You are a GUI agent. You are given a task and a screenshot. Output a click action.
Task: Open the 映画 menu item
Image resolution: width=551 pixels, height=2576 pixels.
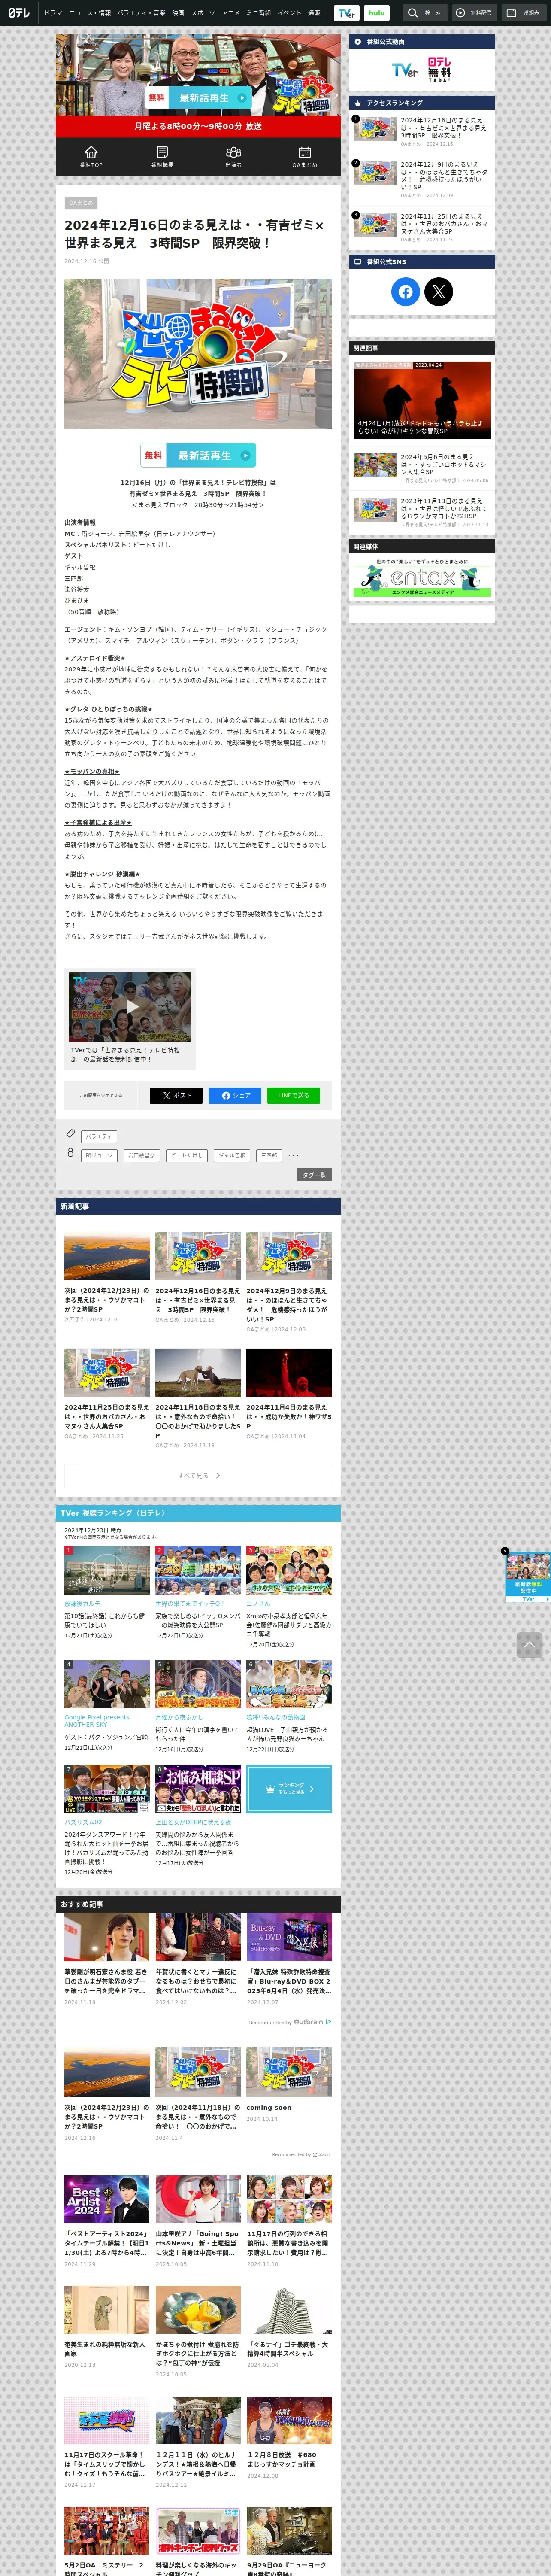click(178, 13)
